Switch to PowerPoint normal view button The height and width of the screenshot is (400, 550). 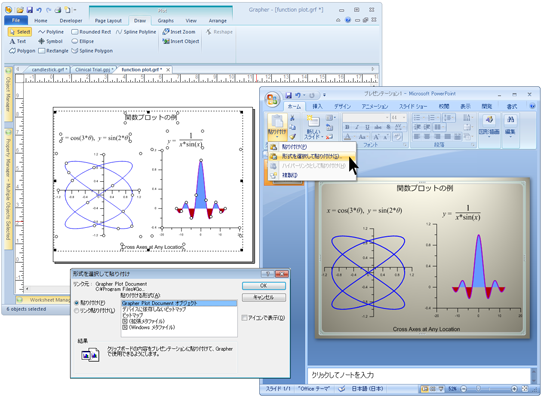click(x=425, y=389)
